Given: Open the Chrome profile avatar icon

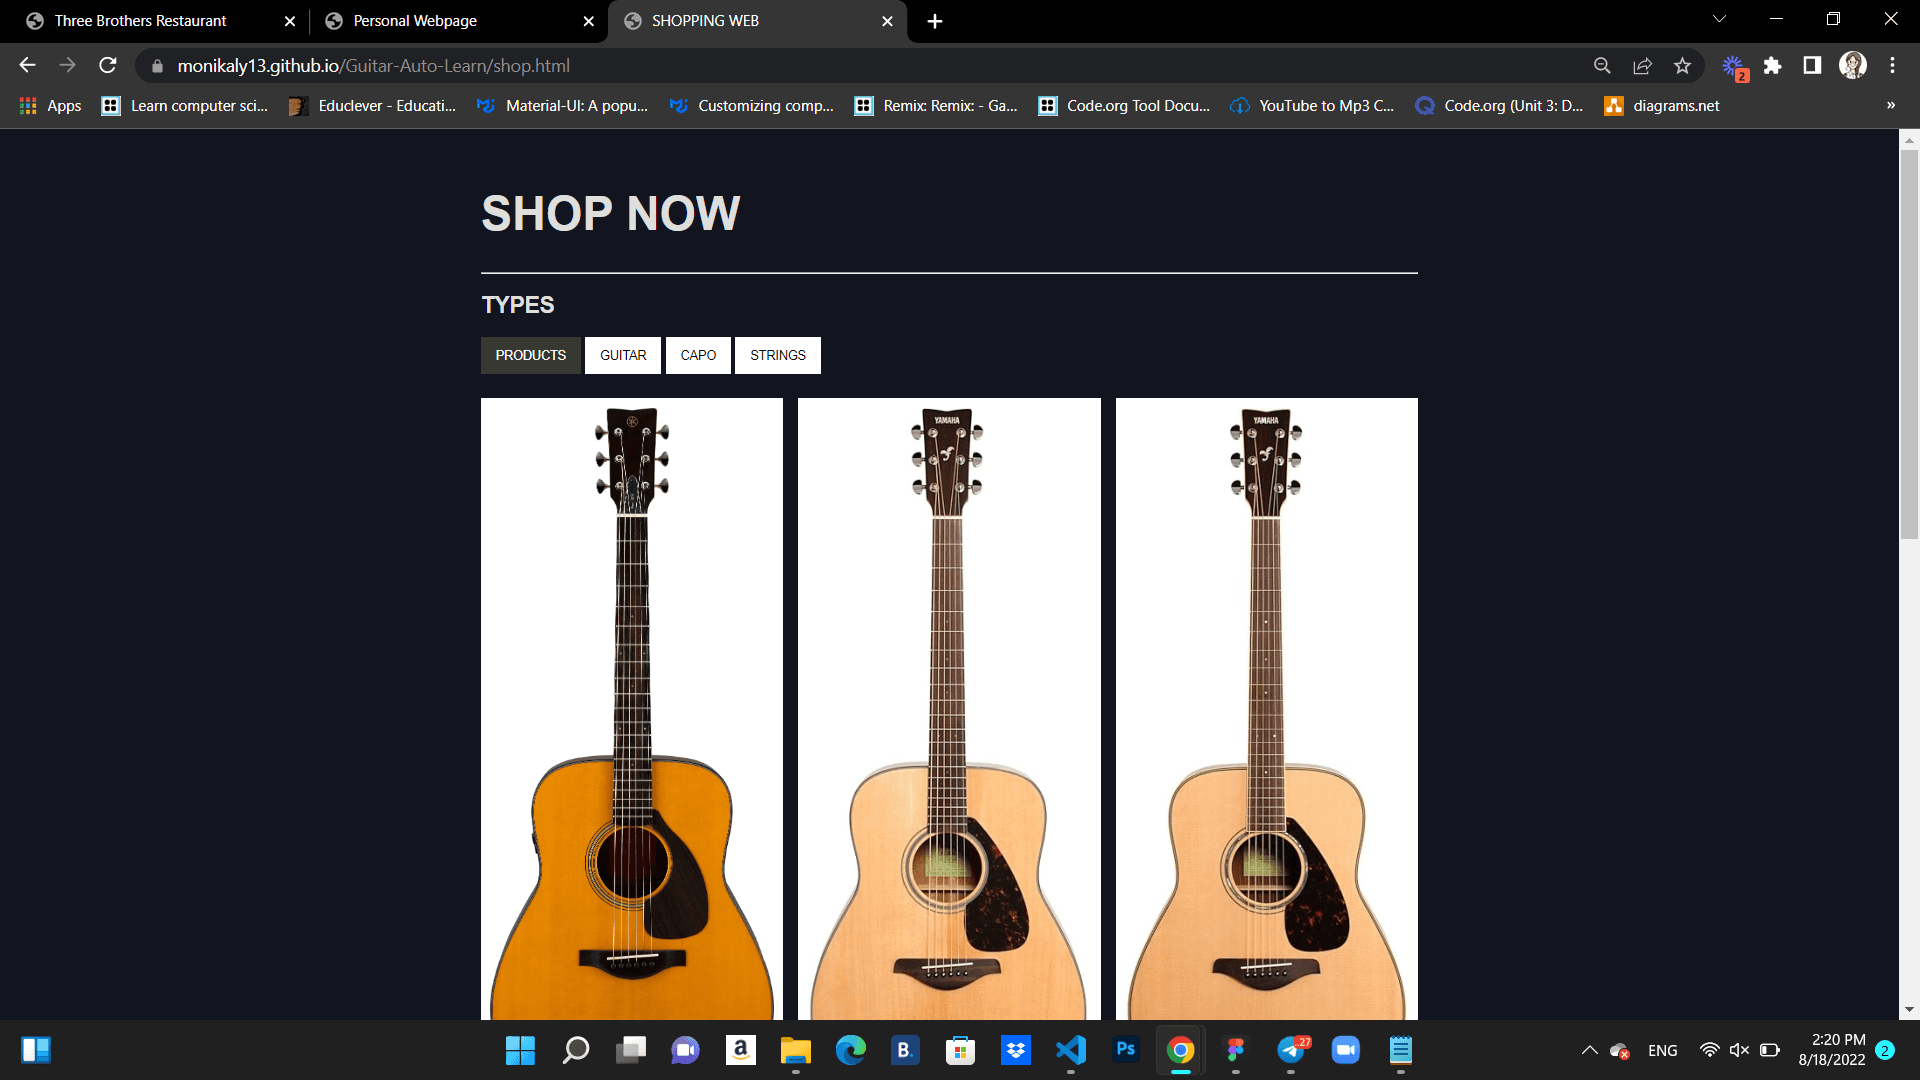Looking at the screenshot, I should tap(1854, 66).
